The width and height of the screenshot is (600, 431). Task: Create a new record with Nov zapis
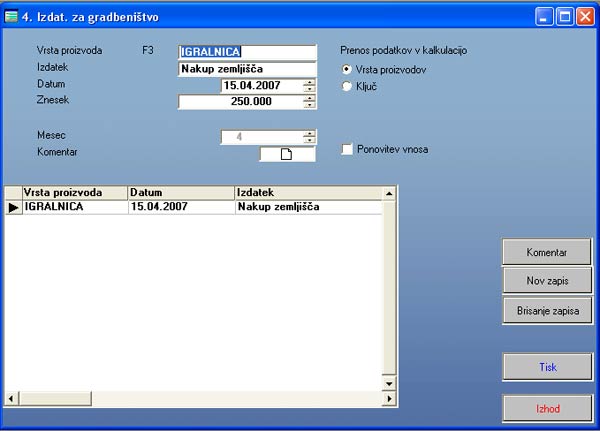coord(546,281)
